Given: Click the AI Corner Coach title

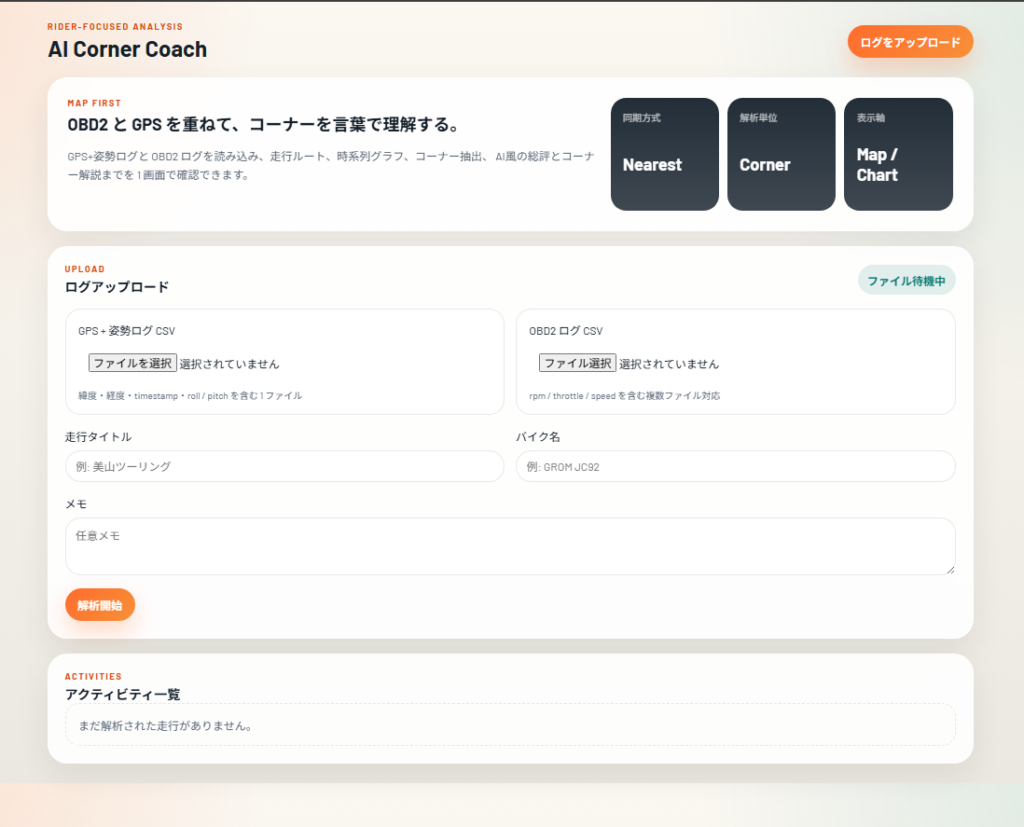Looking at the screenshot, I should pyautogui.click(x=127, y=49).
